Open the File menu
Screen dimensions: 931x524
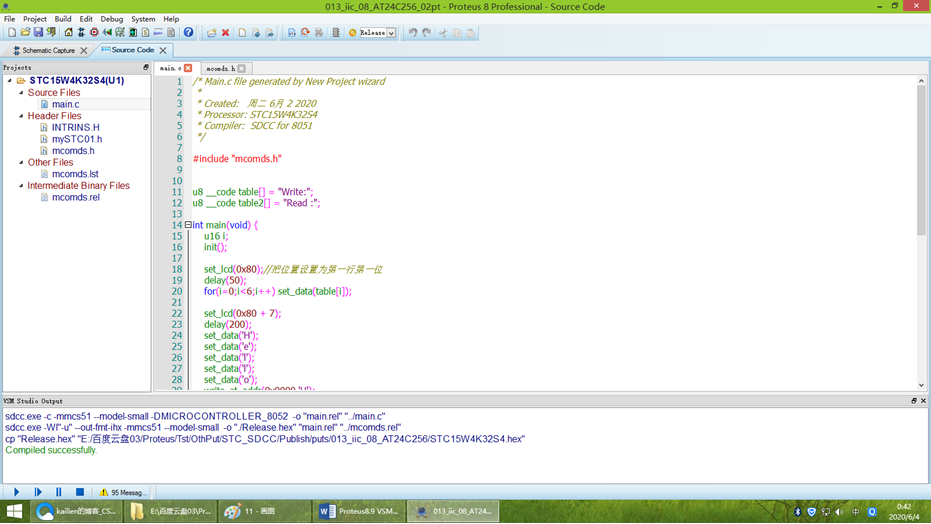click(10, 19)
